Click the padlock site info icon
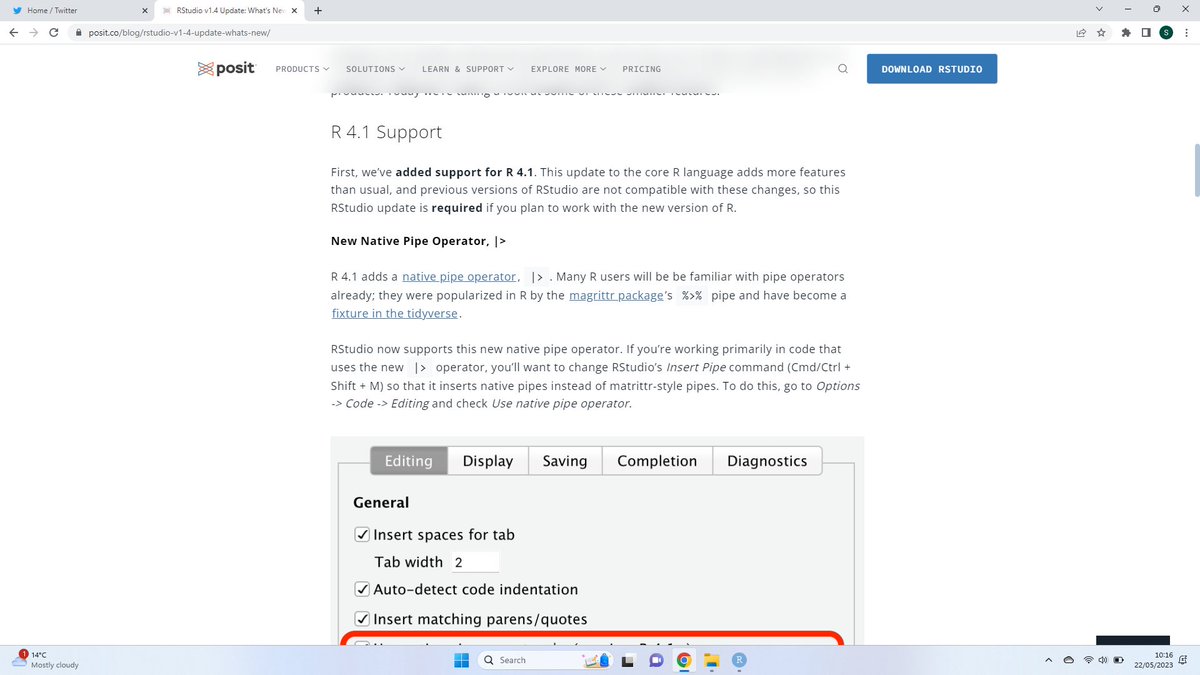Viewport: 1200px width, 675px height. [79, 32]
